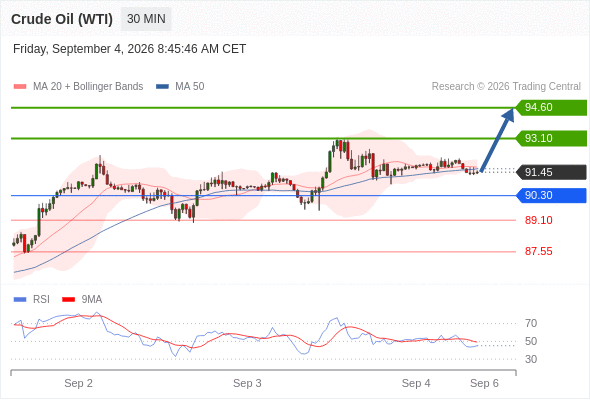Viewport: 590px width, 400px height.
Task: Click the green 93.10 resistance label
Action: click(551, 138)
